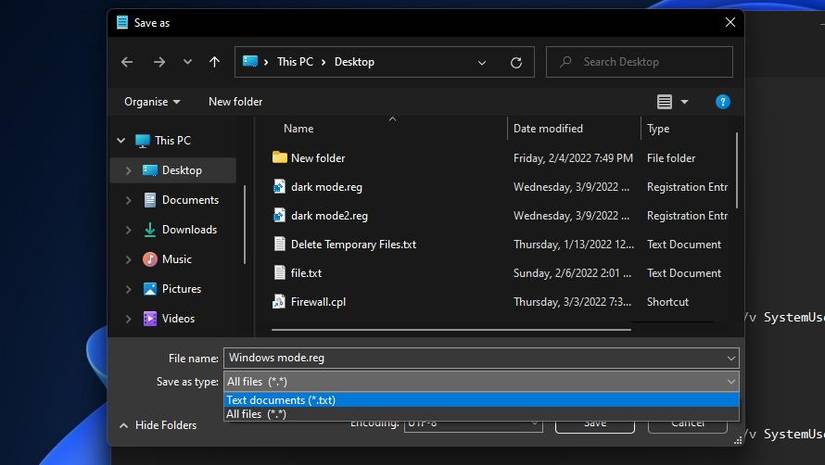Open the blue help icon

click(723, 102)
